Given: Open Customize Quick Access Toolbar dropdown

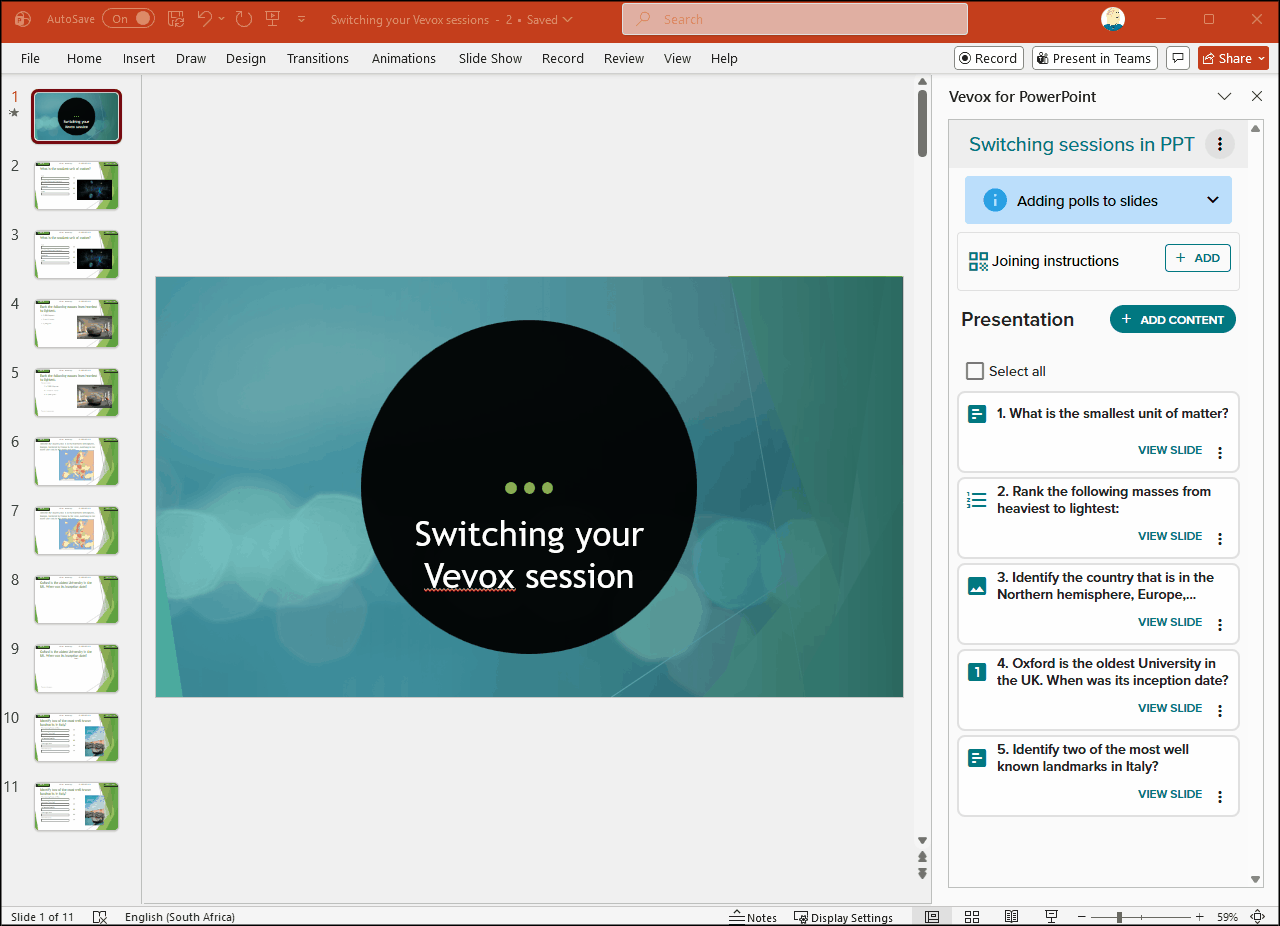Looking at the screenshot, I should click(x=302, y=19).
